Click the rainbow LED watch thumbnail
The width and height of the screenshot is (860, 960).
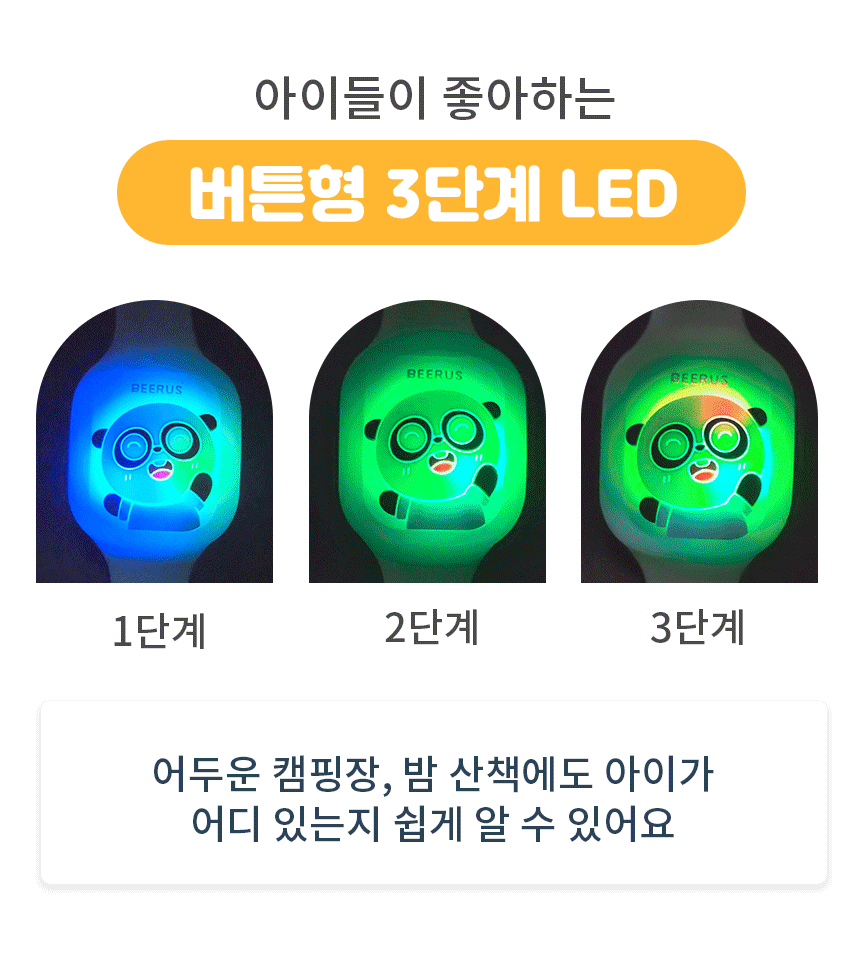(699, 441)
